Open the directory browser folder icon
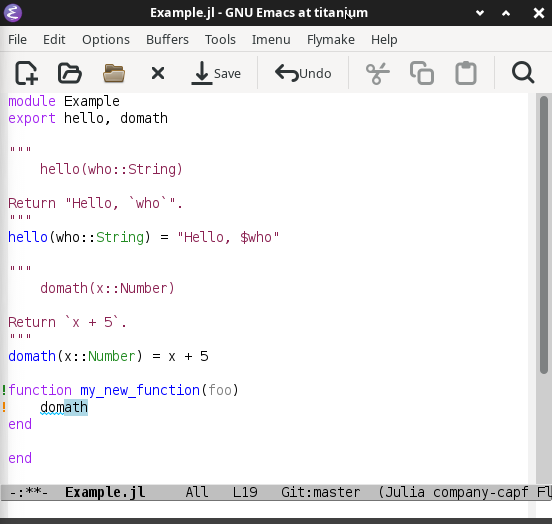552x524 pixels. tap(114, 73)
